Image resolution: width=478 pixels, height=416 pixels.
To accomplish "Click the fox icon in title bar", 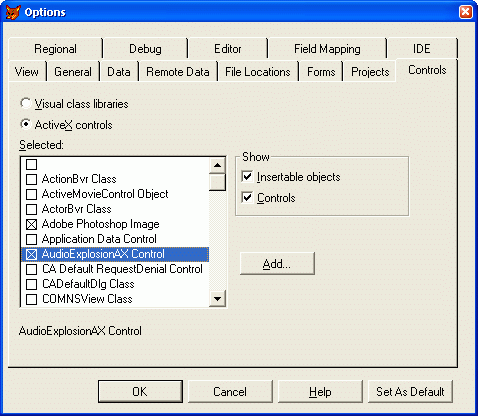I will tap(13, 12).
